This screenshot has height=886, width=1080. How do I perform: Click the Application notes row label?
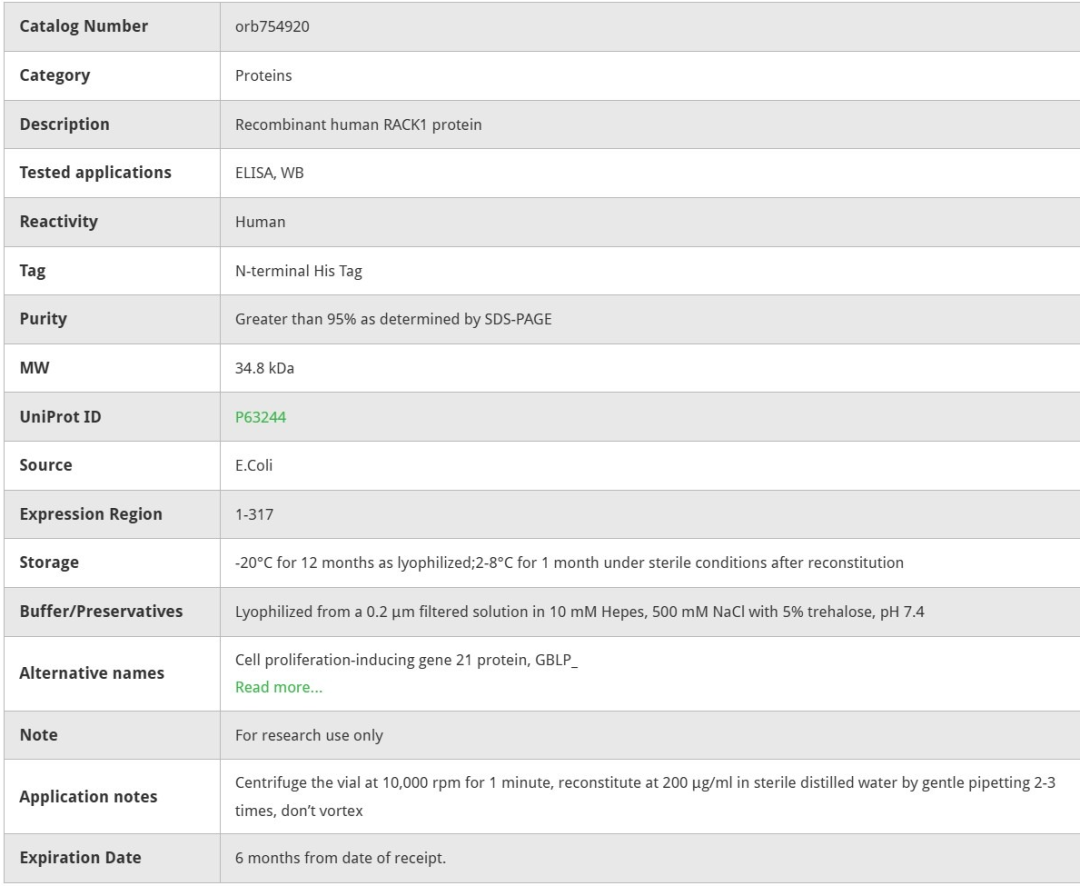point(89,797)
